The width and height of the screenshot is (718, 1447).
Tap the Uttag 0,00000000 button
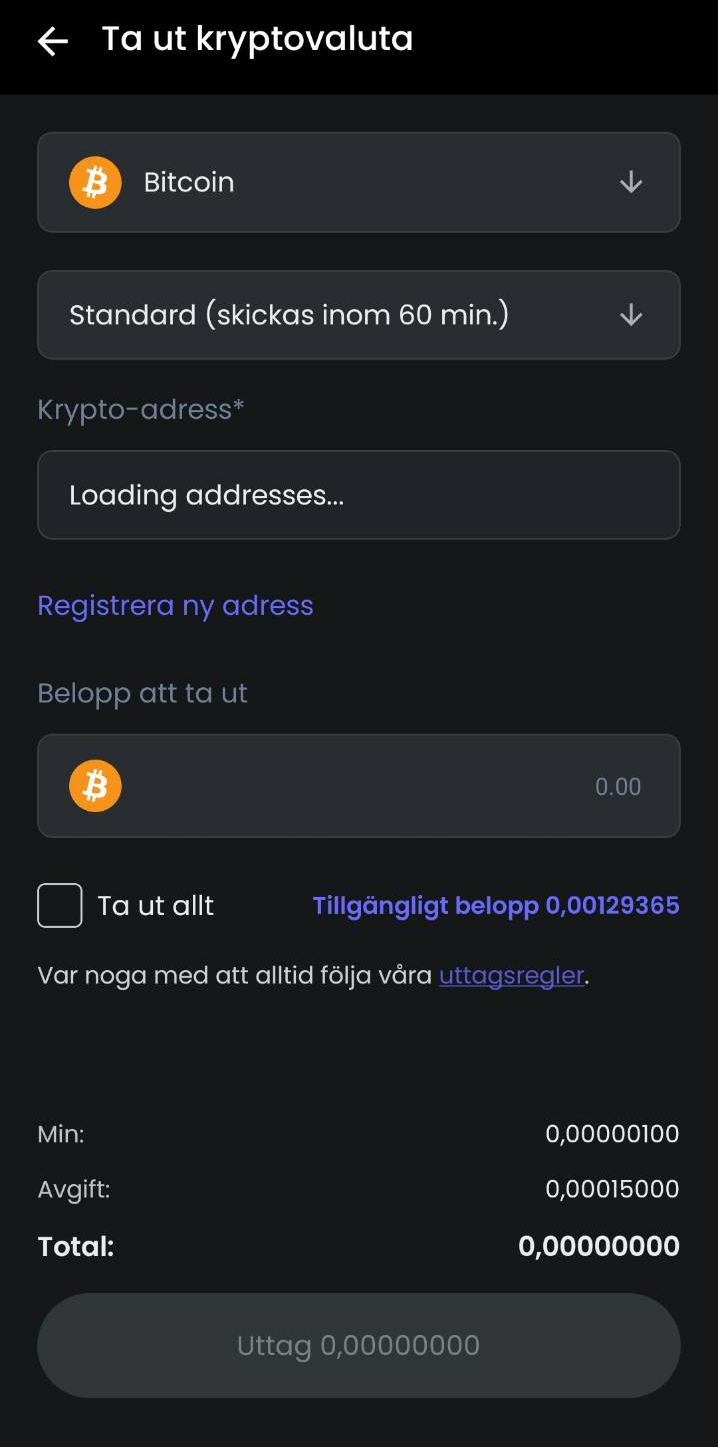point(359,1346)
